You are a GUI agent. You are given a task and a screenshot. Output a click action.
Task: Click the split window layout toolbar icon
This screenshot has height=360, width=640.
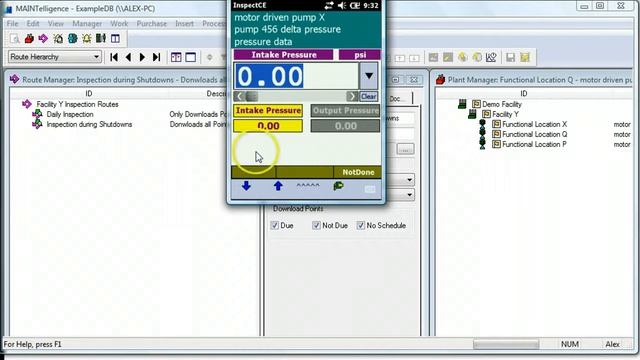coord(116,39)
